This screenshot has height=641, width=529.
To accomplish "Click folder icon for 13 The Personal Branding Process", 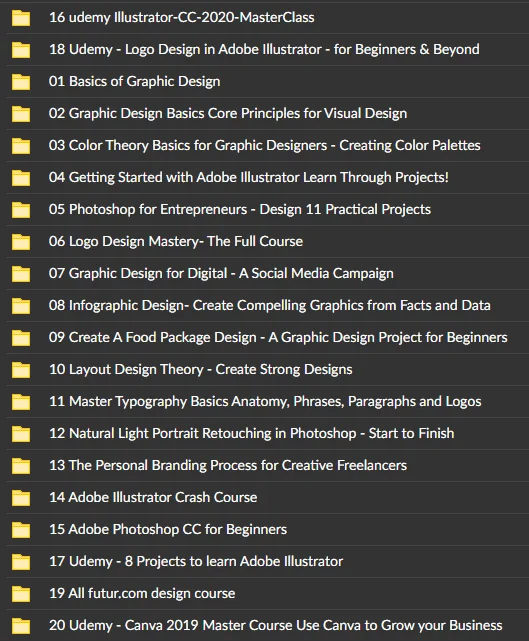I will click(21, 466).
